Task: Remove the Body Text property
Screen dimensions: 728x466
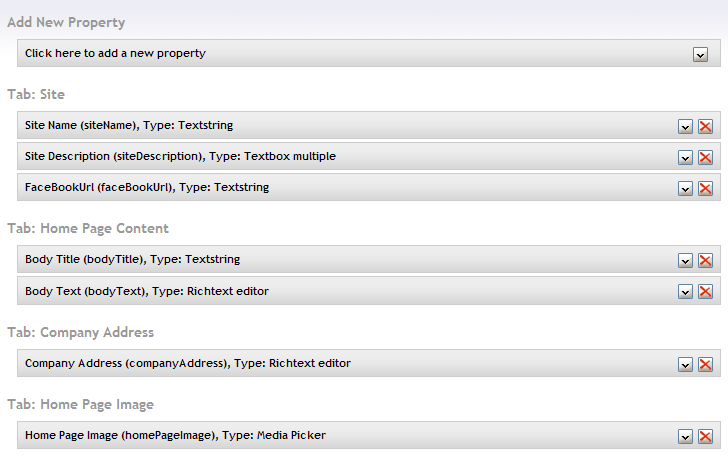Action: pos(705,291)
